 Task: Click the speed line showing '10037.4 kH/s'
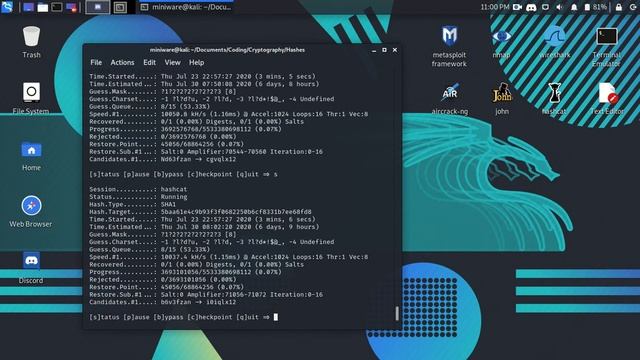pyautogui.click(x=229, y=257)
